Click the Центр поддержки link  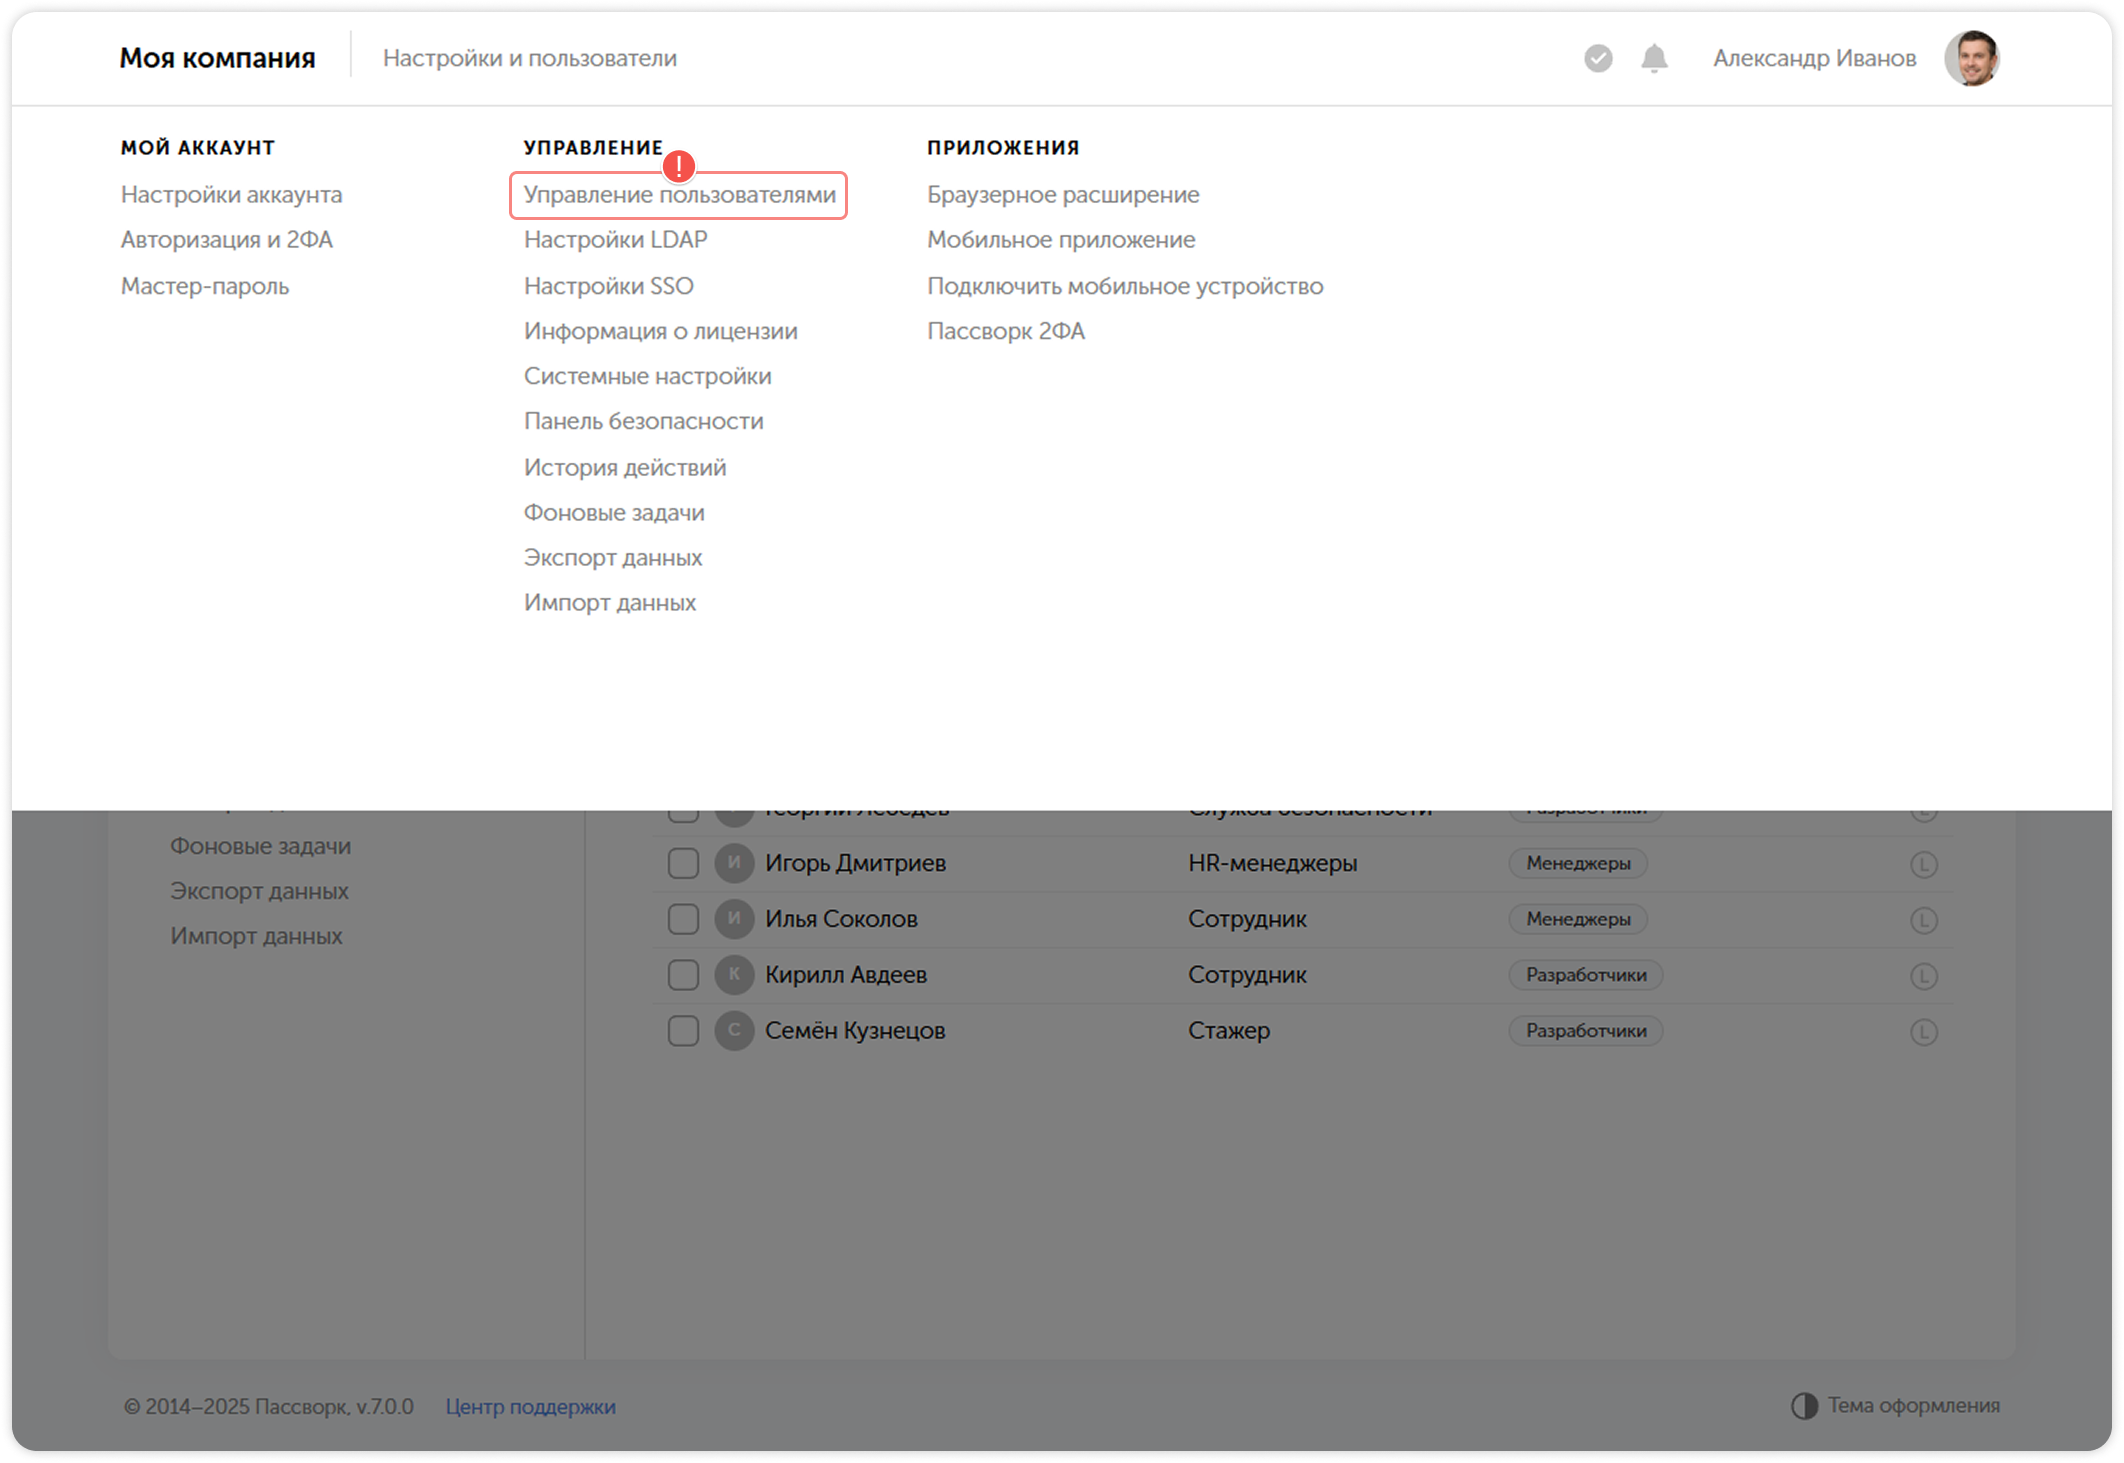530,1406
